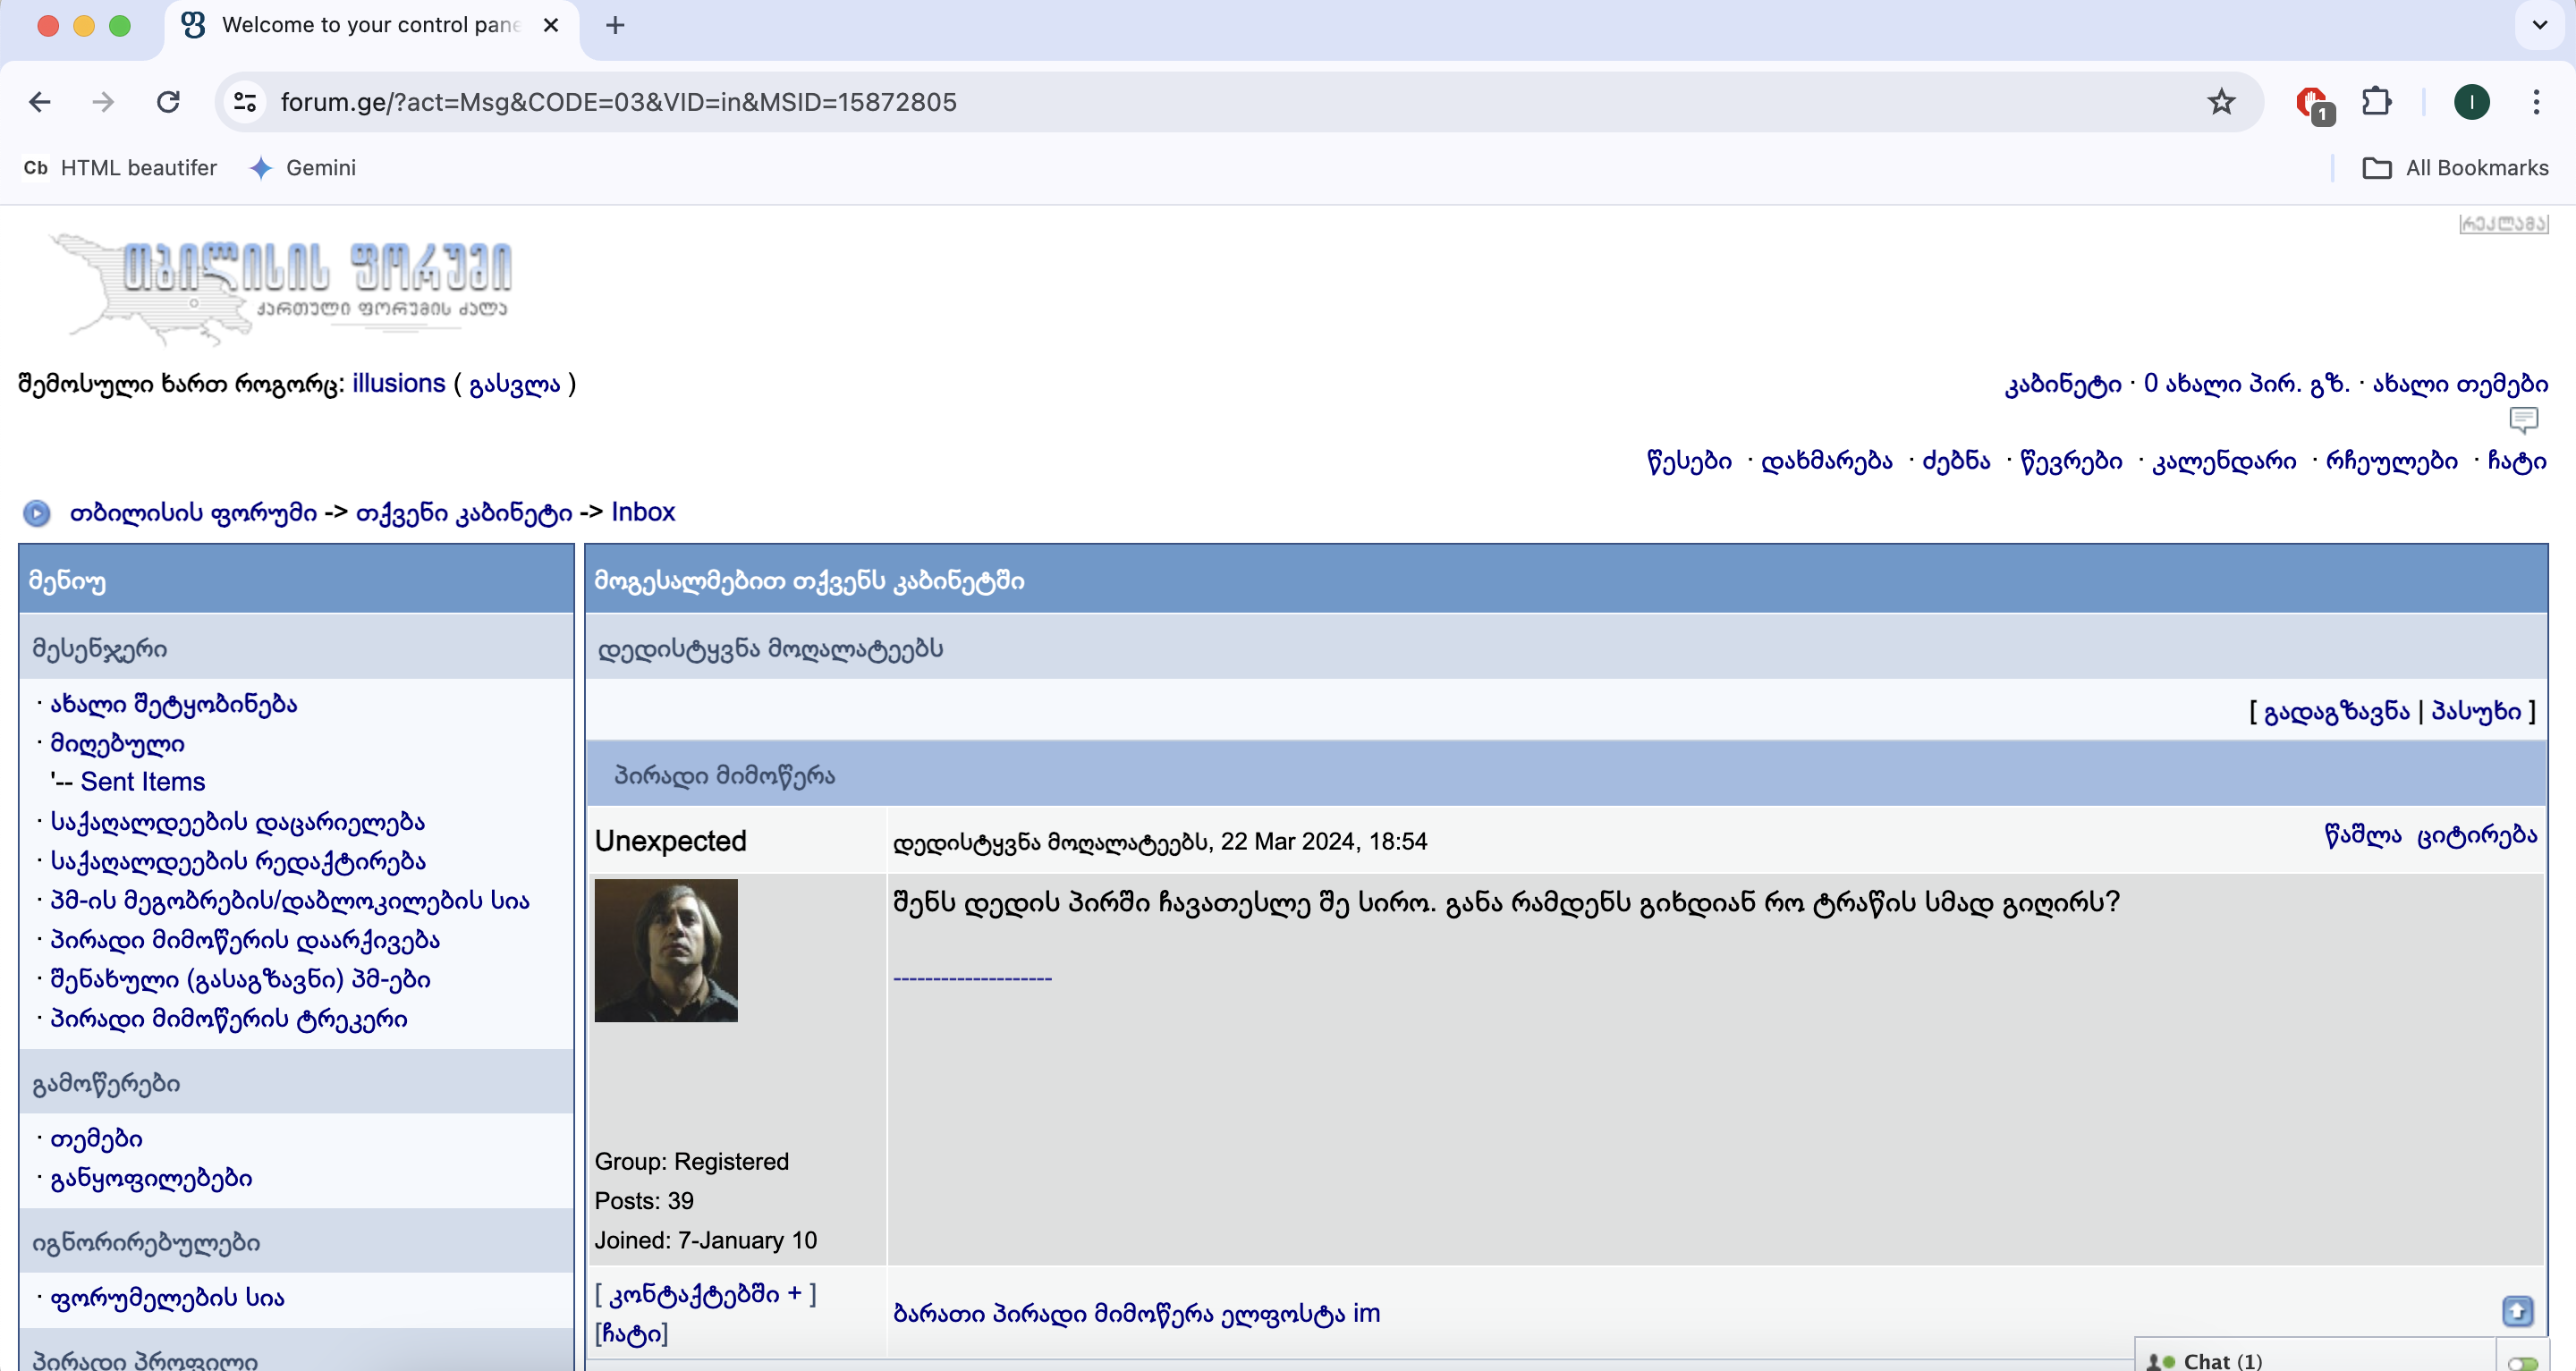Toggle the Chat switch
This screenshot has height=1371, width=2576.
(x=2522, y=1362)
